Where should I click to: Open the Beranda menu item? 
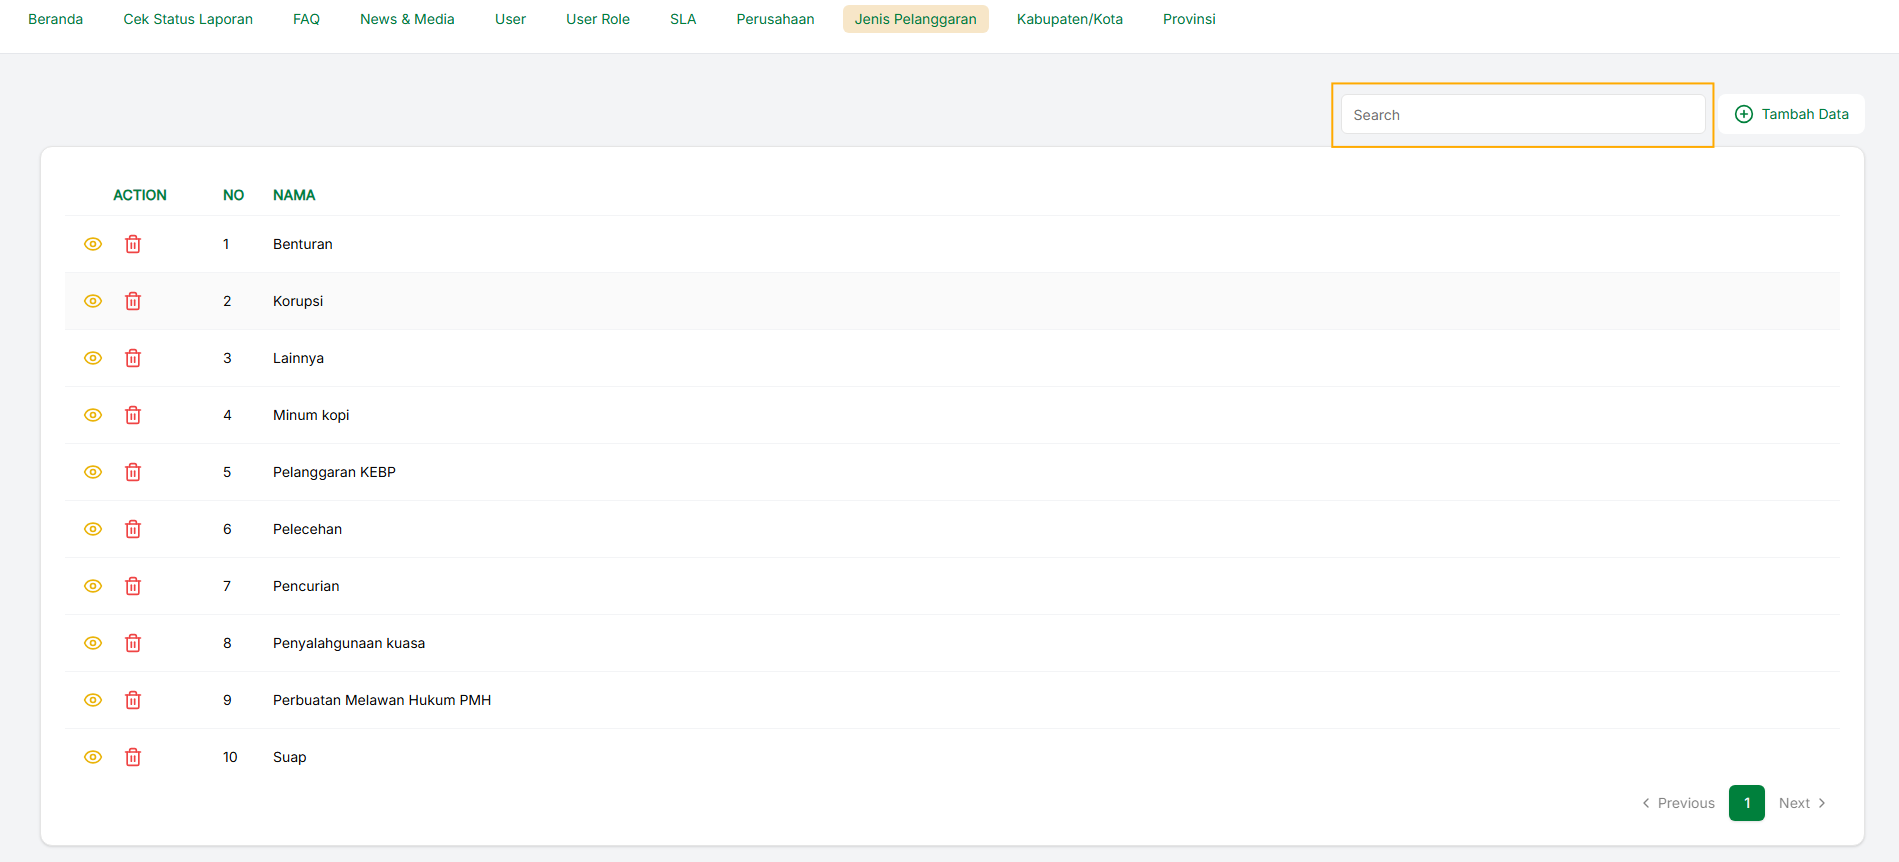tap(56, 19)
